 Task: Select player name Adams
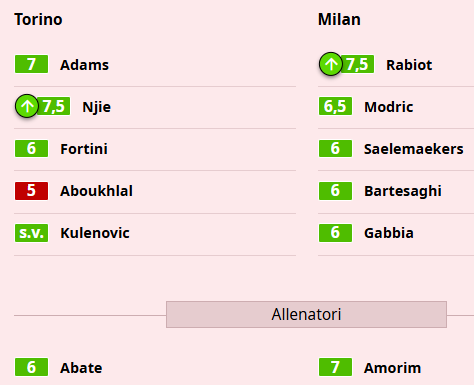84,65
